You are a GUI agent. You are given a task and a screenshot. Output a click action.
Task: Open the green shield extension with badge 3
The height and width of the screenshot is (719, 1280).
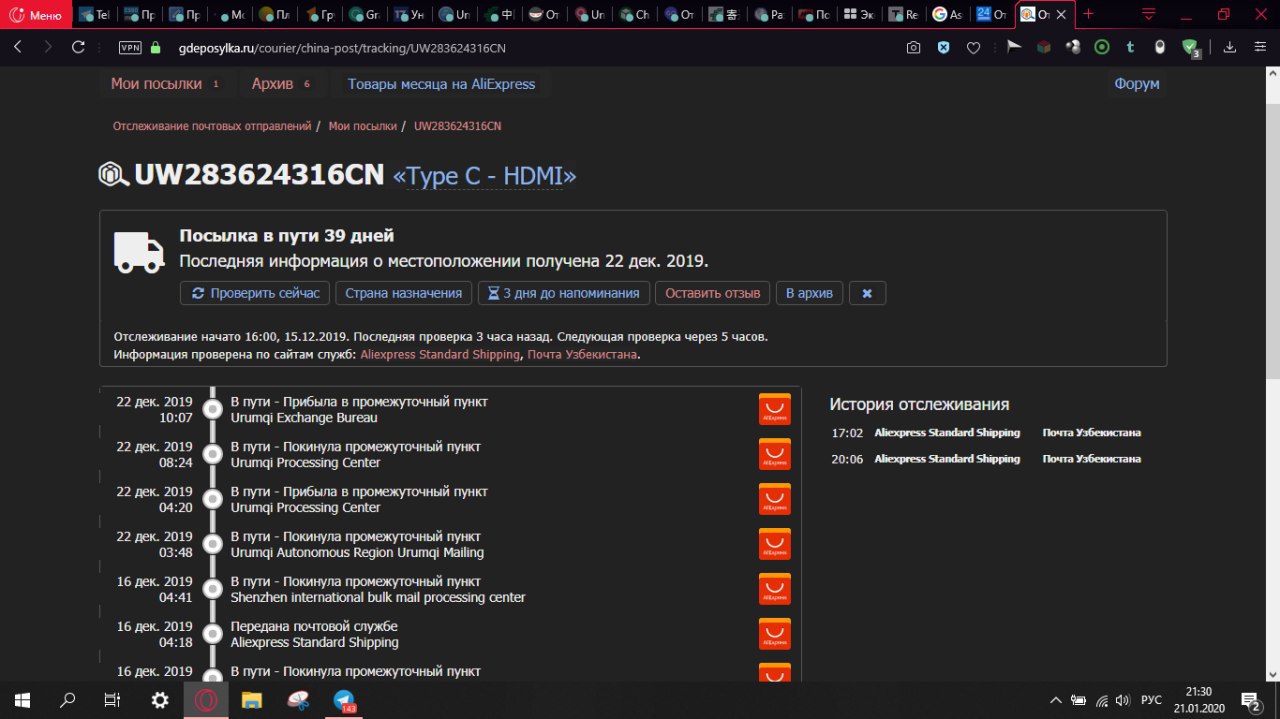point(1190,47)
